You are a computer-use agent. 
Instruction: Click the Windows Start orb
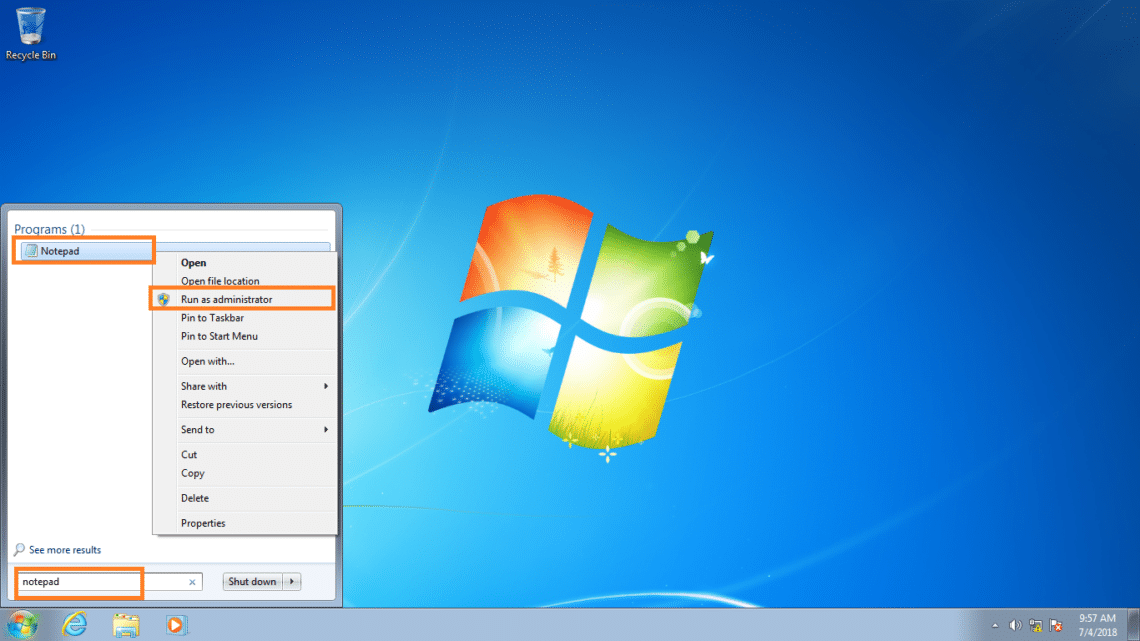click(x=21, y=625)
